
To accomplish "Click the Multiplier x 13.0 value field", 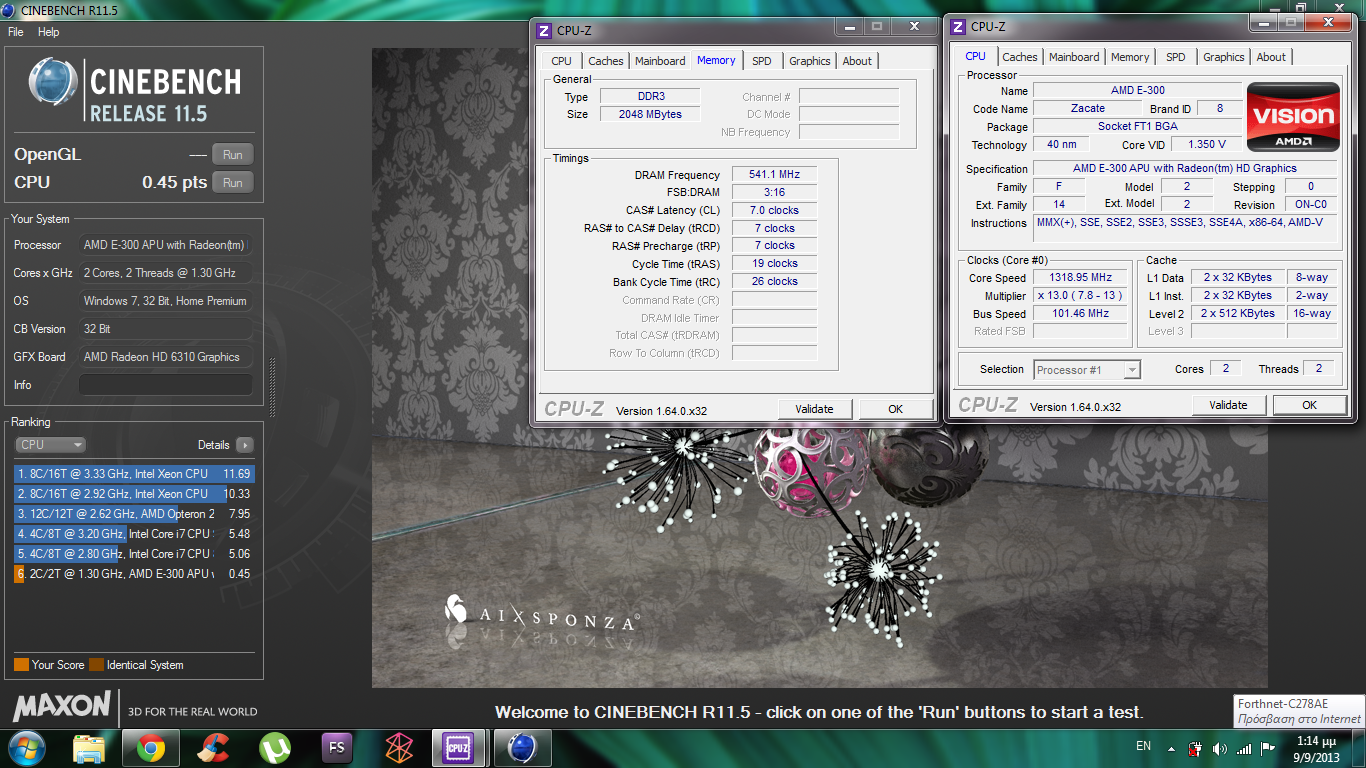I will pos(1080,295).
